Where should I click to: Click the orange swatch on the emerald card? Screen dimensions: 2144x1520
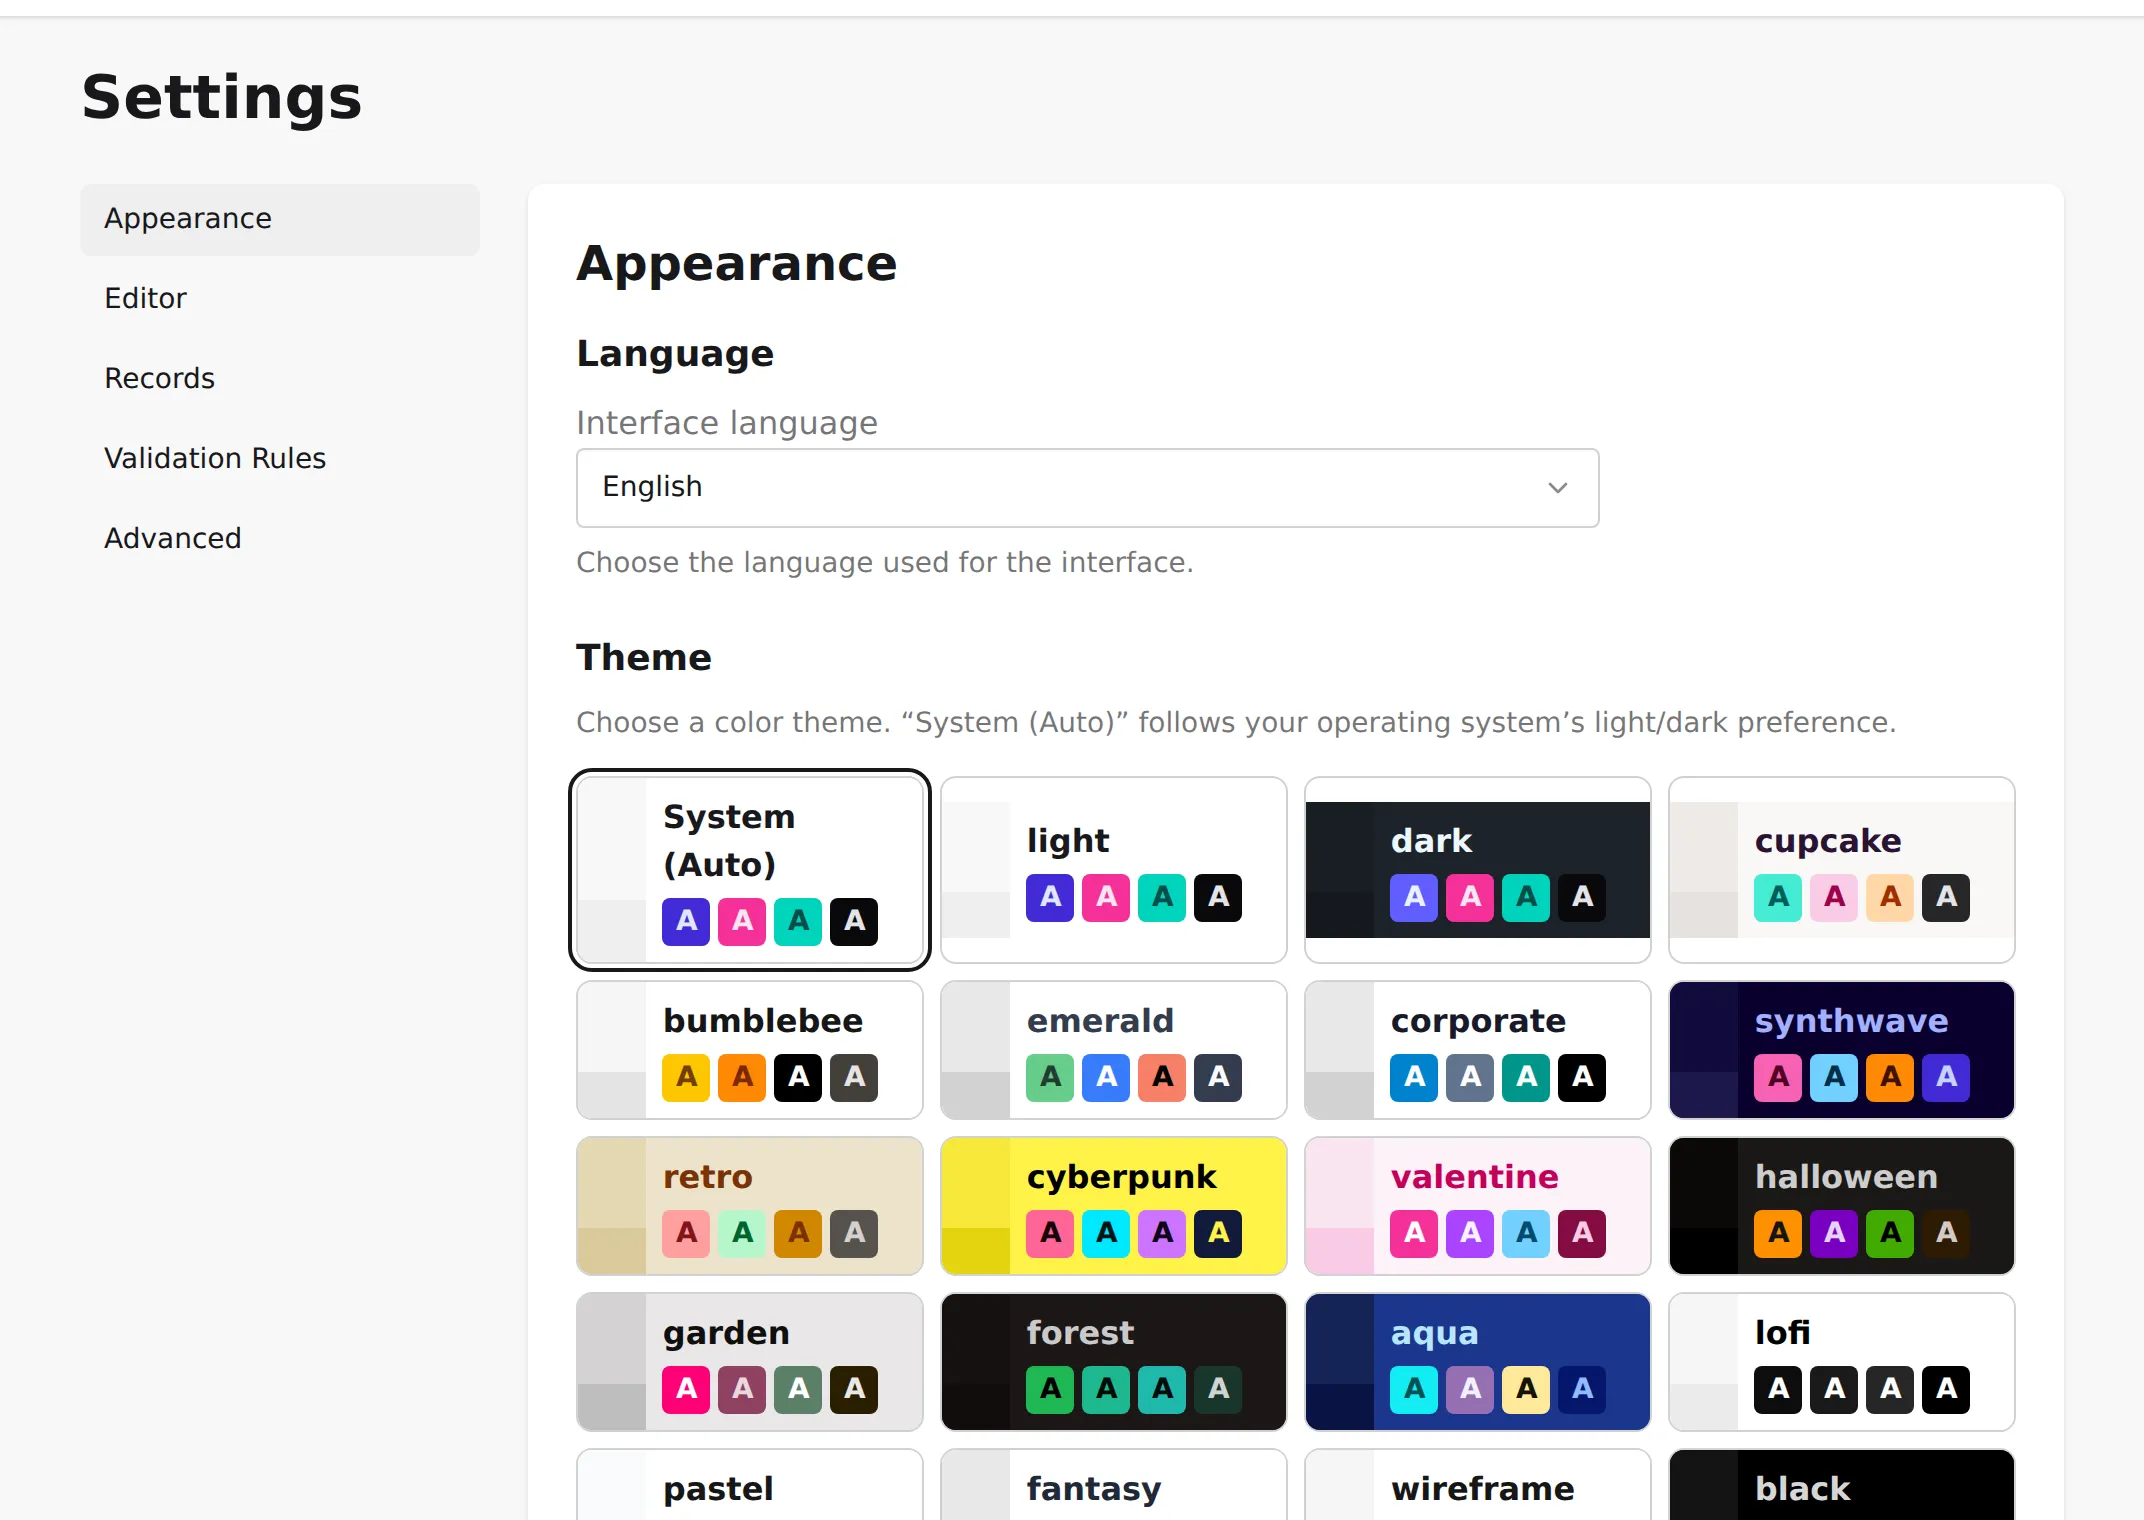1162,1077
